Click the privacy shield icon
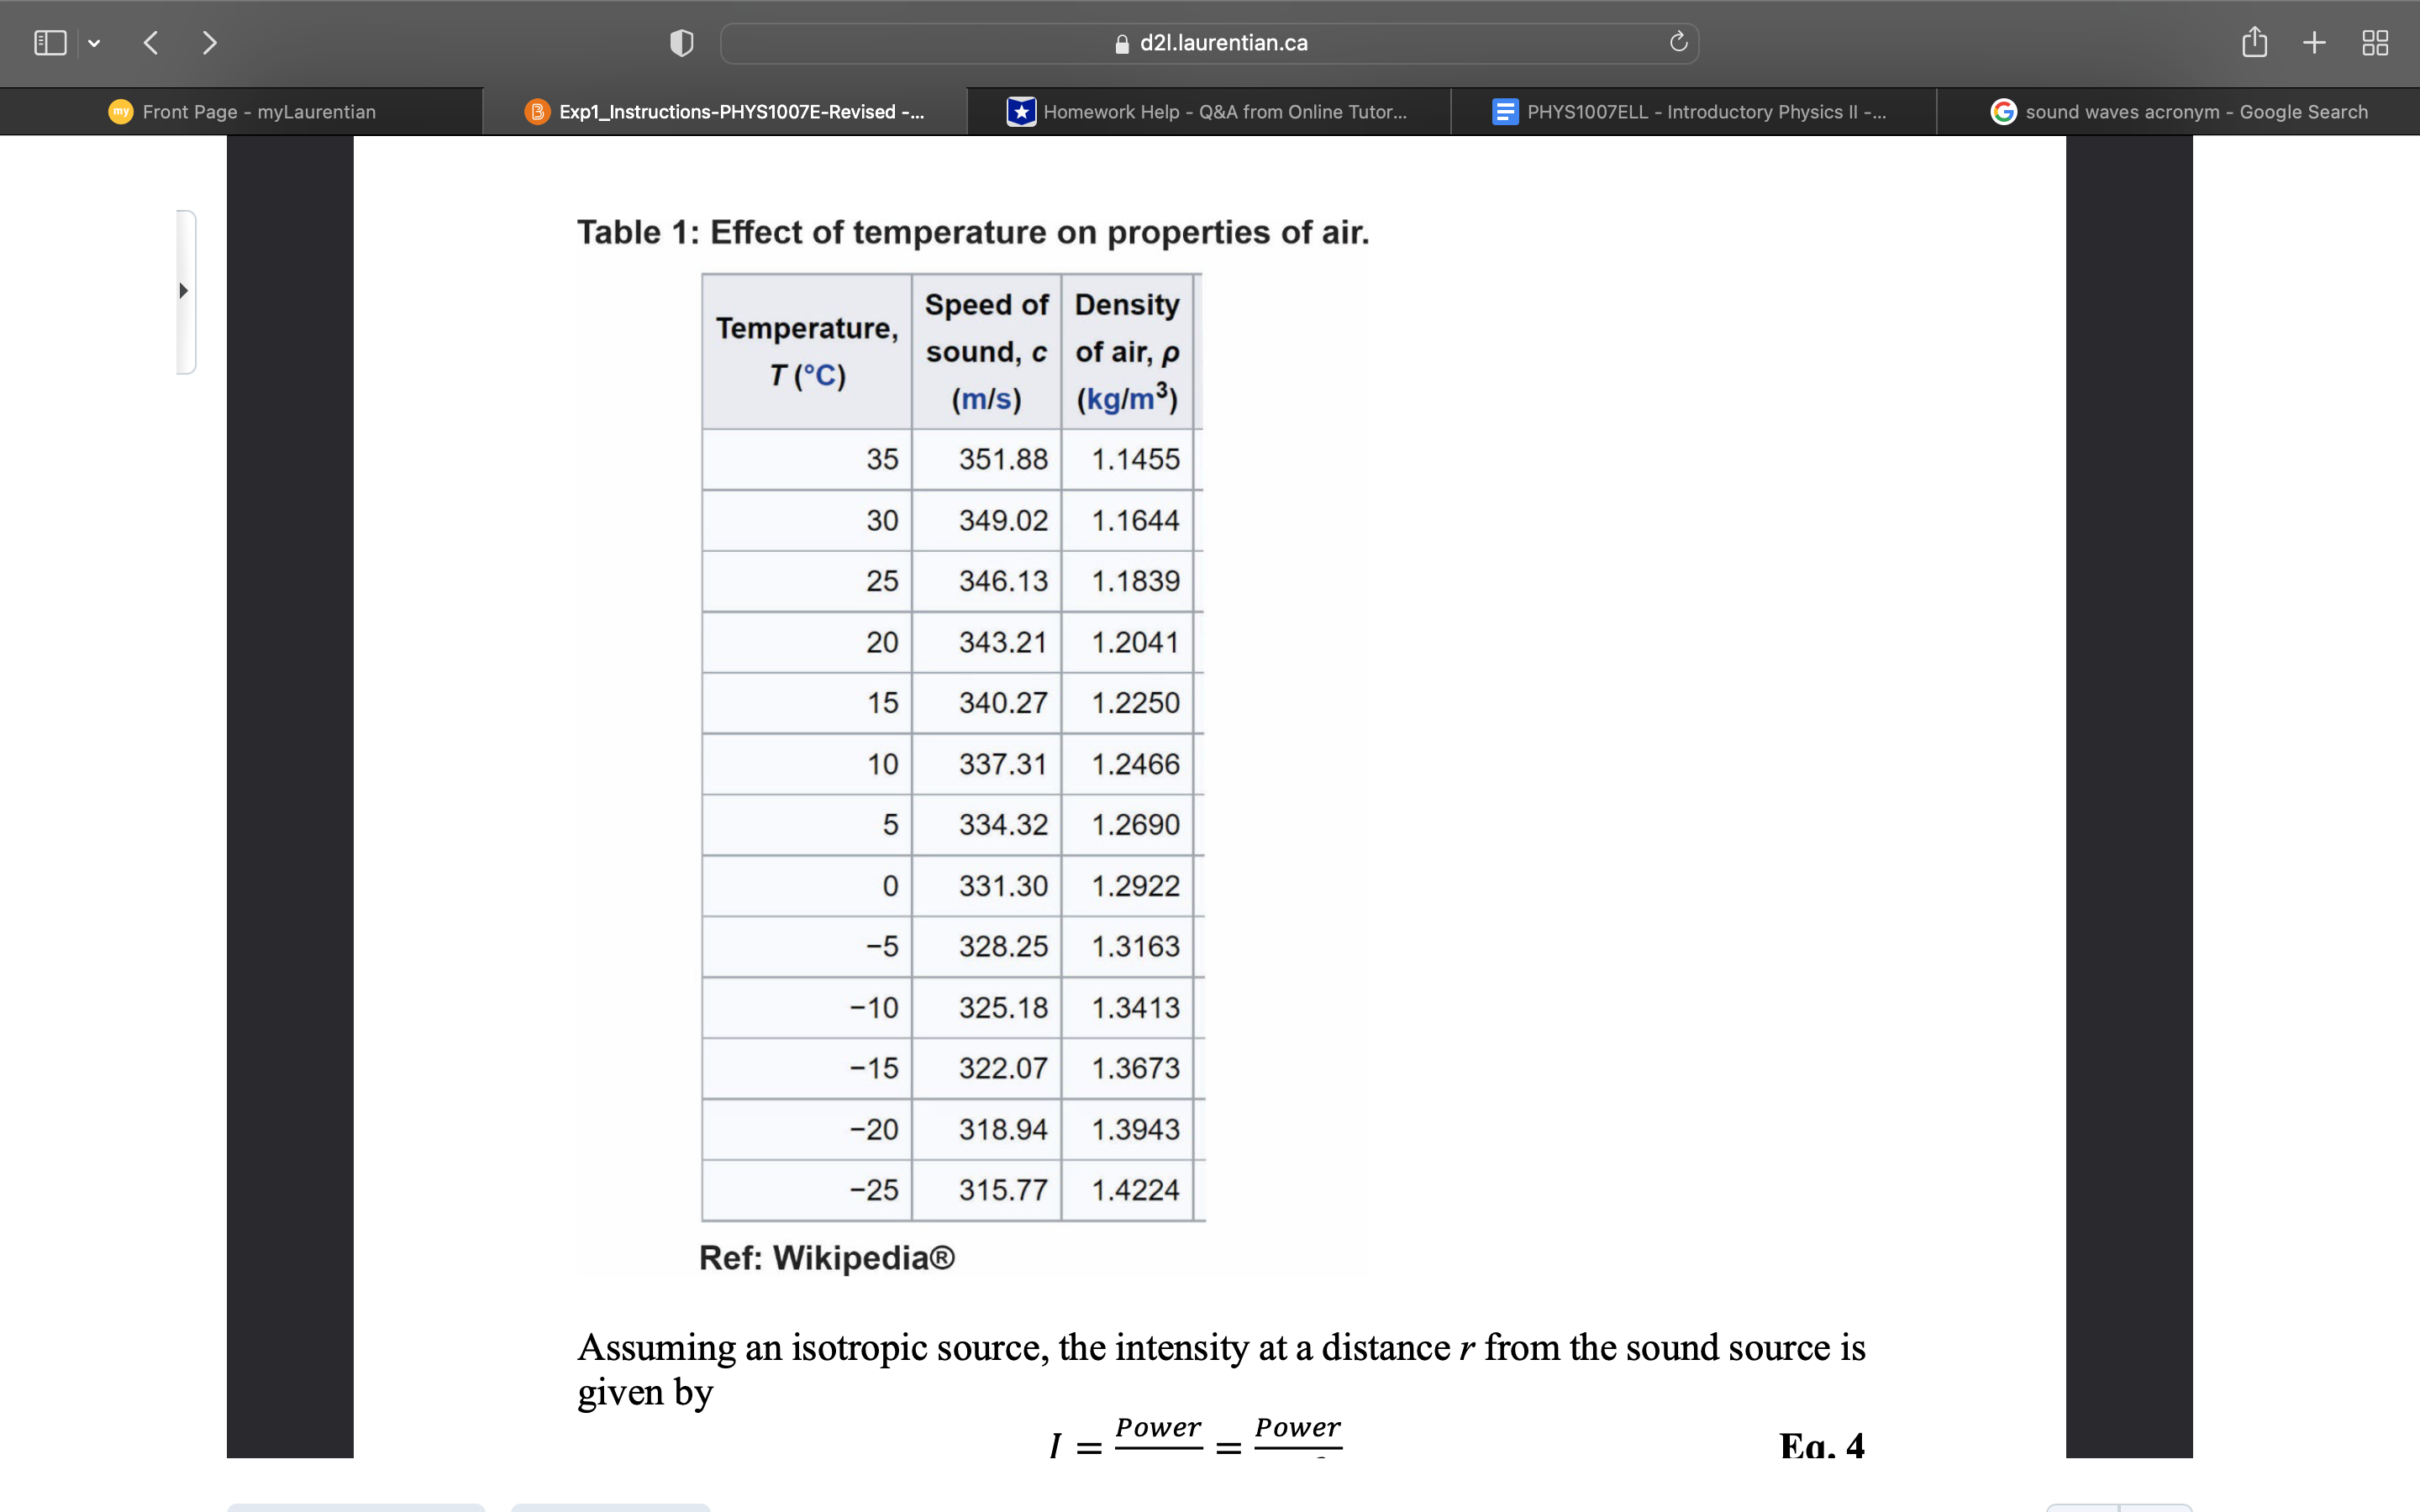 [681, 43]
